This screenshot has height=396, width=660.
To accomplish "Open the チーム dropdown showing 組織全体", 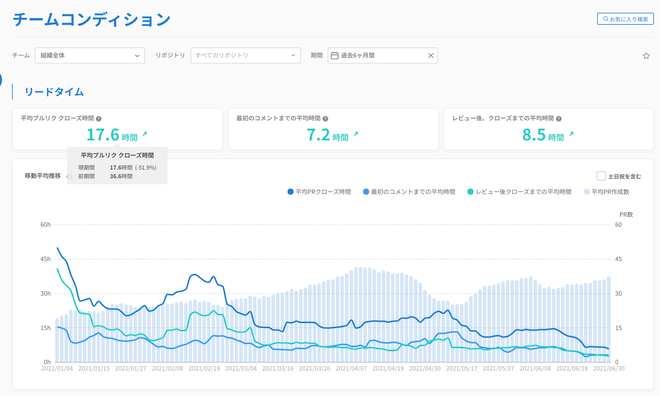I will [90, 56].
